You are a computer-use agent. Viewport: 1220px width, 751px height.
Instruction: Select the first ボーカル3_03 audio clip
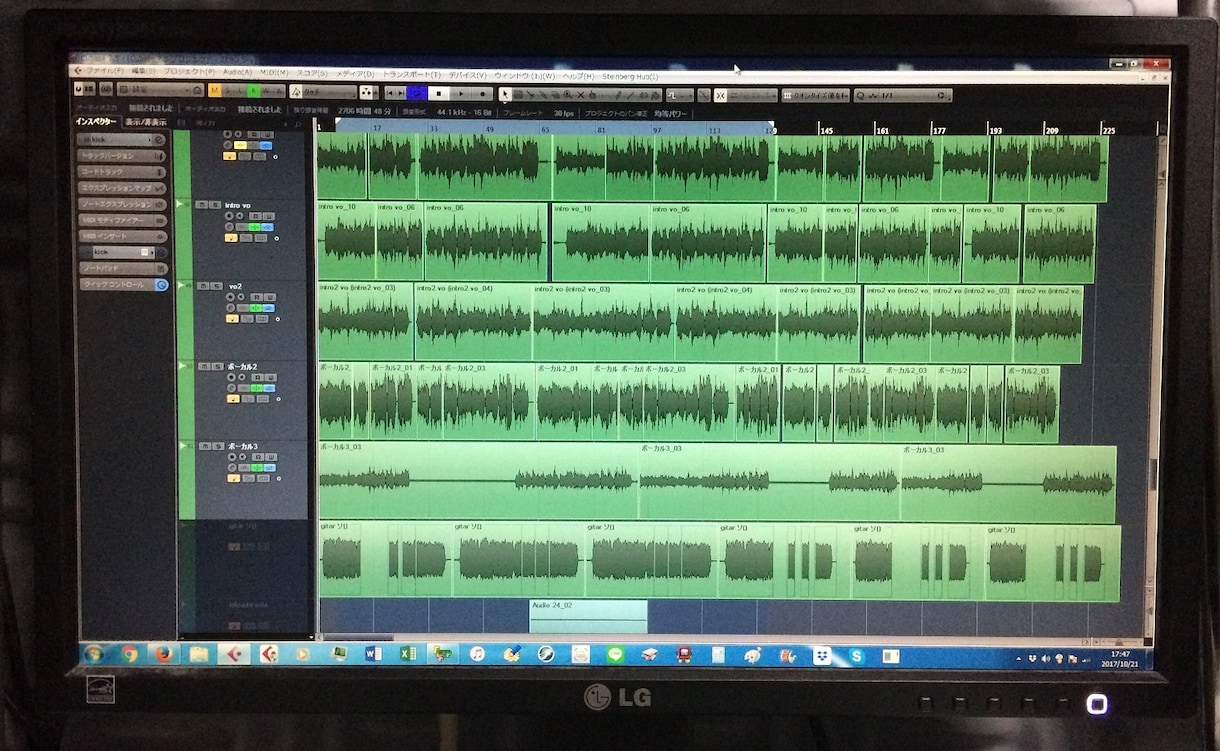click(x=479, y=482)
